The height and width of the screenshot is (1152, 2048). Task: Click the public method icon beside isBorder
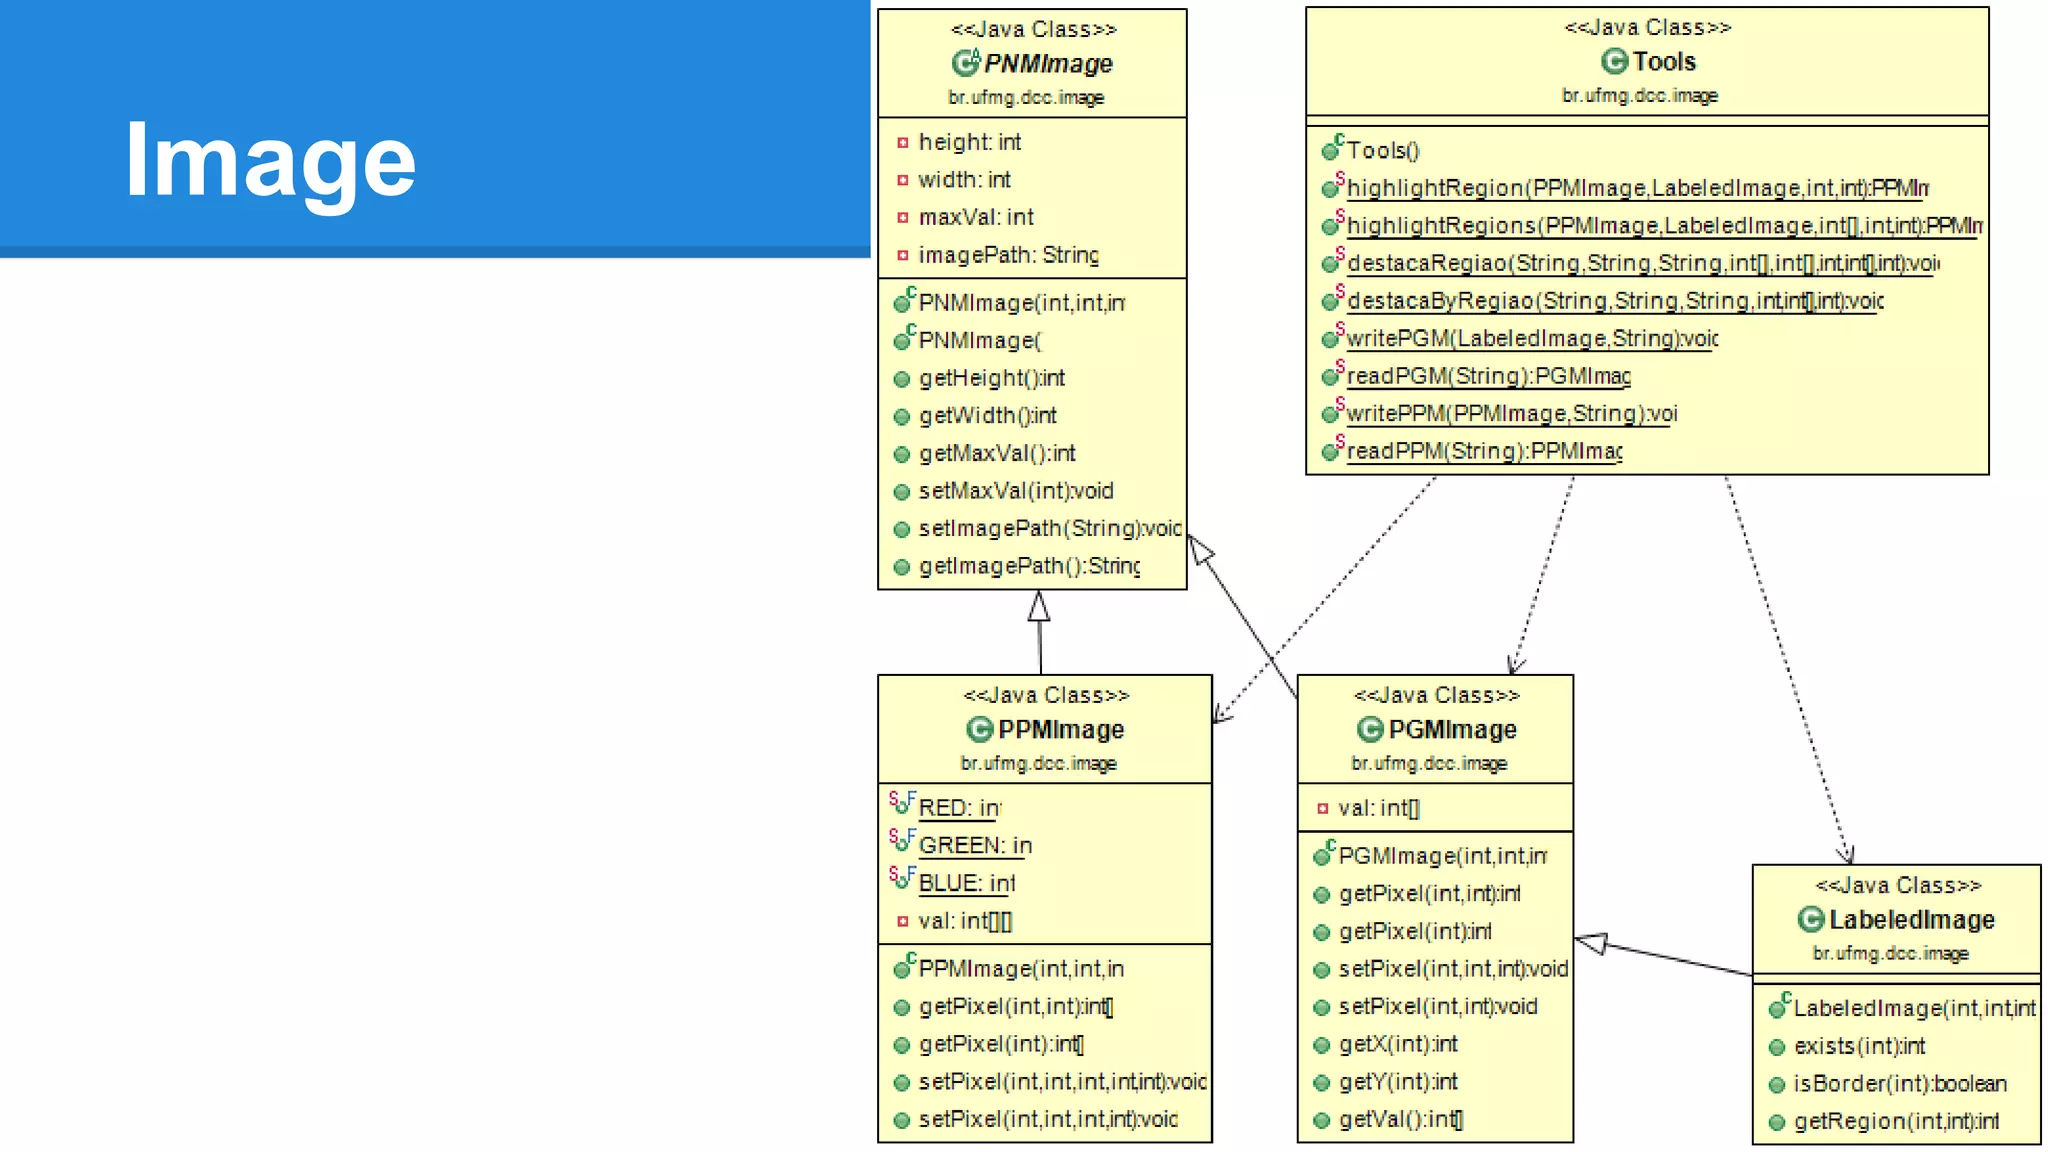pos(1777,1084)
